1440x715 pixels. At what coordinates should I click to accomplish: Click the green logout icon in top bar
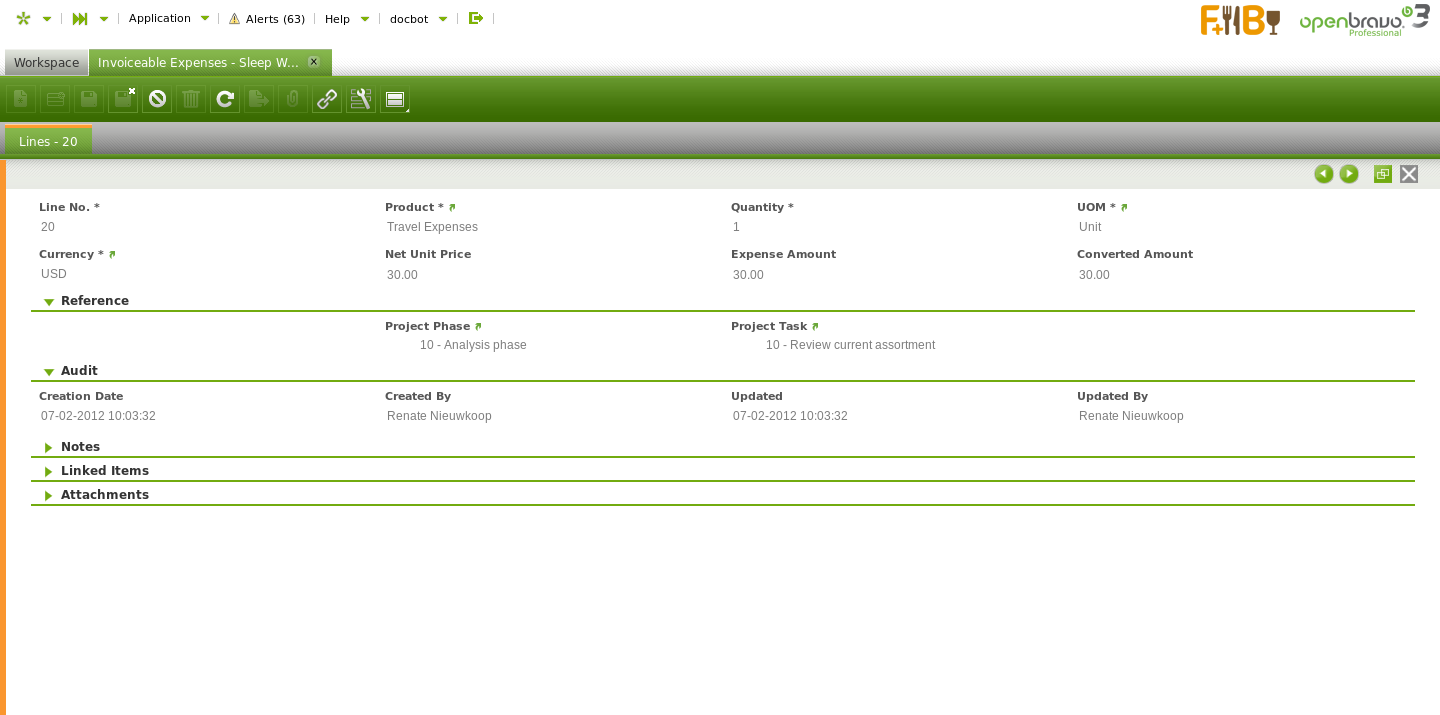[x=476, y=18]
